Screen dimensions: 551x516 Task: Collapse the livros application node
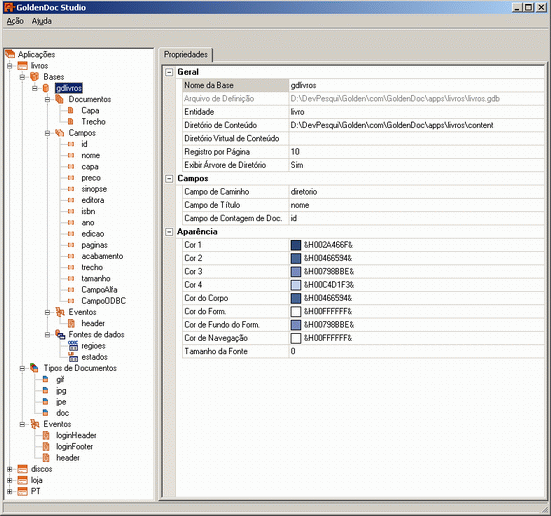(x=10, y=66)
